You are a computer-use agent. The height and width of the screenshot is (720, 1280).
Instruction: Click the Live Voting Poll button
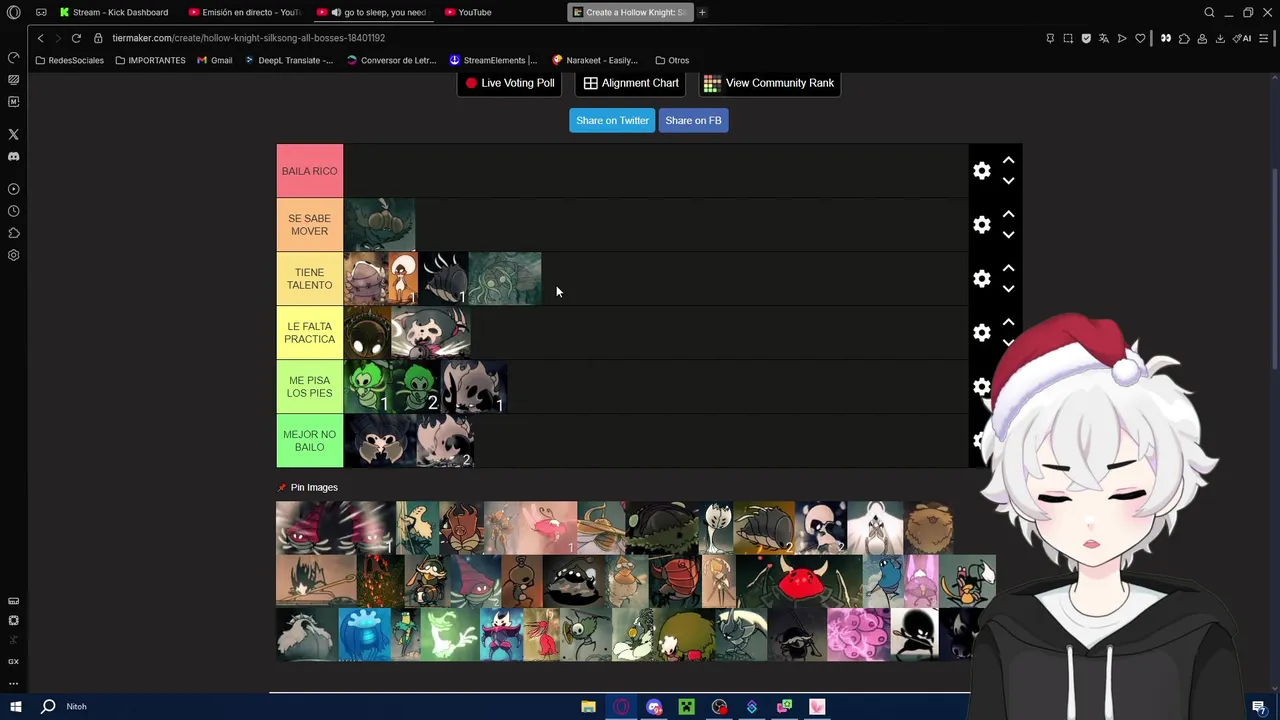click(x=510, y=83)
